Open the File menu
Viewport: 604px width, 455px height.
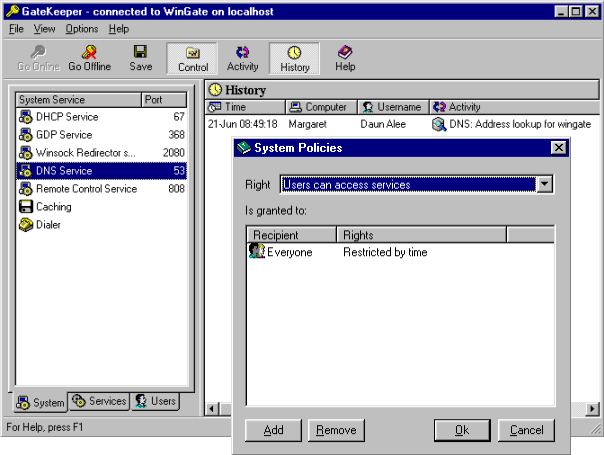coord(16,29)
